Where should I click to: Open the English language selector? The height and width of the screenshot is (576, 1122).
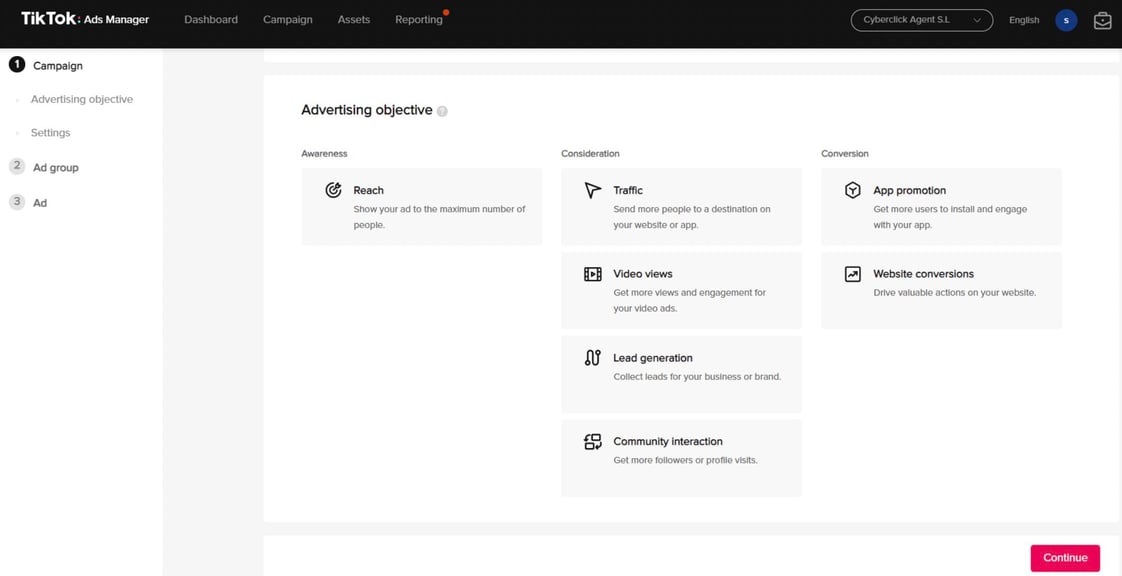point(1024,21)
